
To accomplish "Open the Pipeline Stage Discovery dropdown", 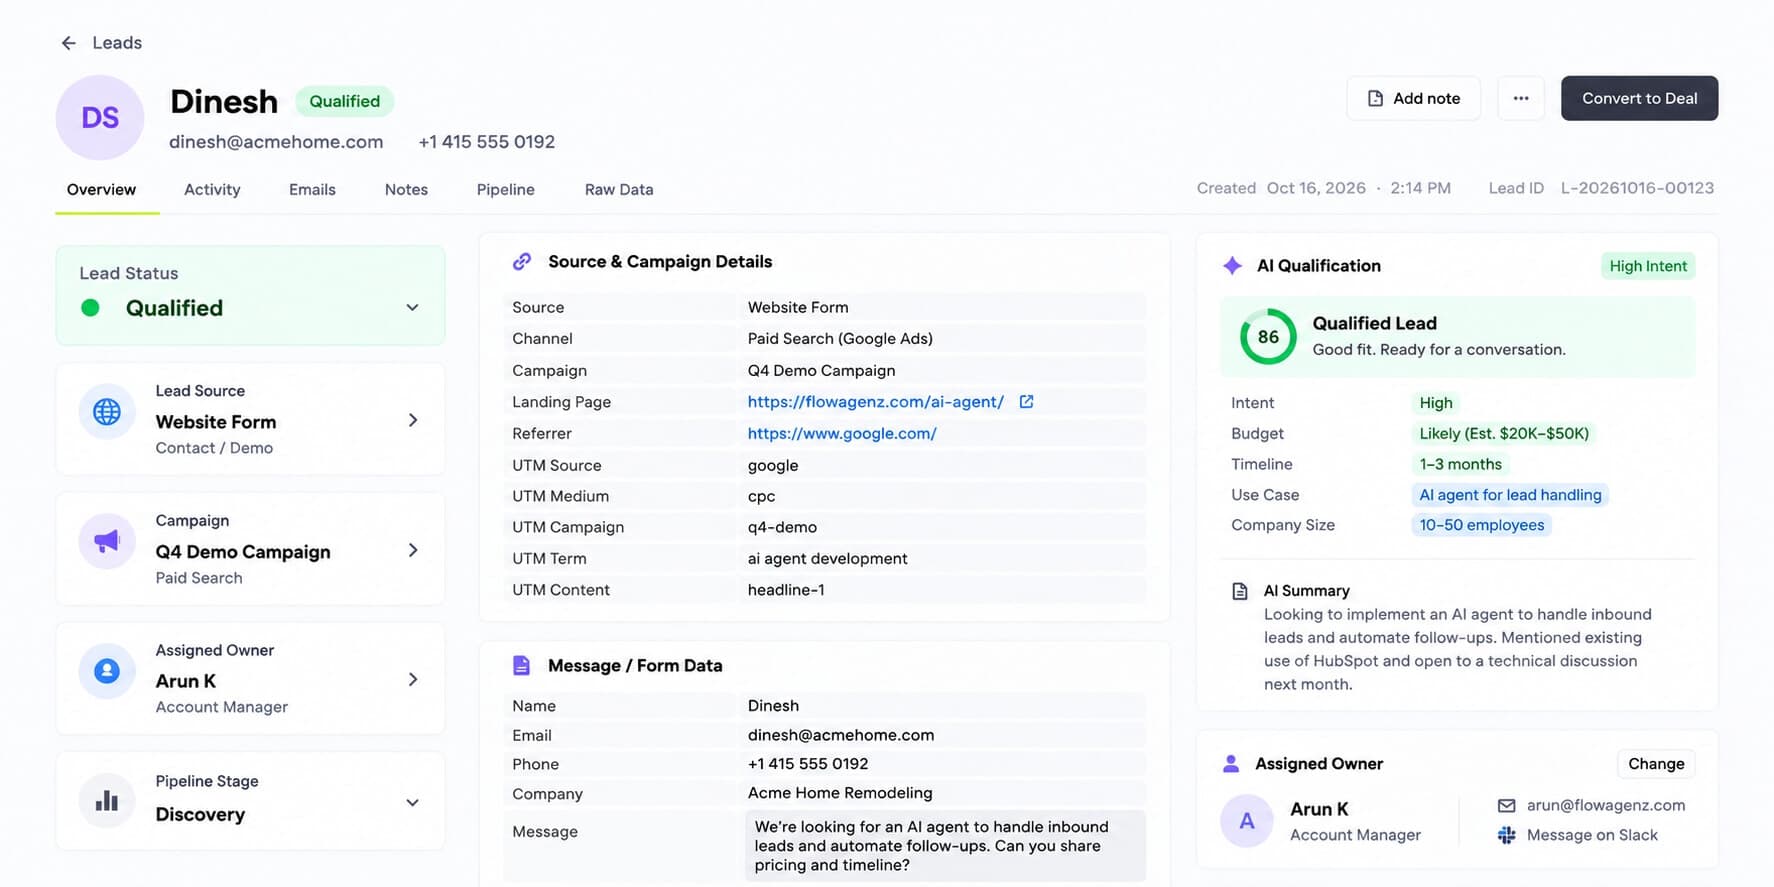I will point(412,802).
